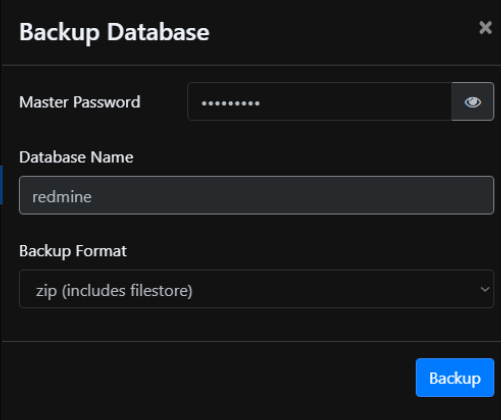Click the Backup Database dialog title

114,32
